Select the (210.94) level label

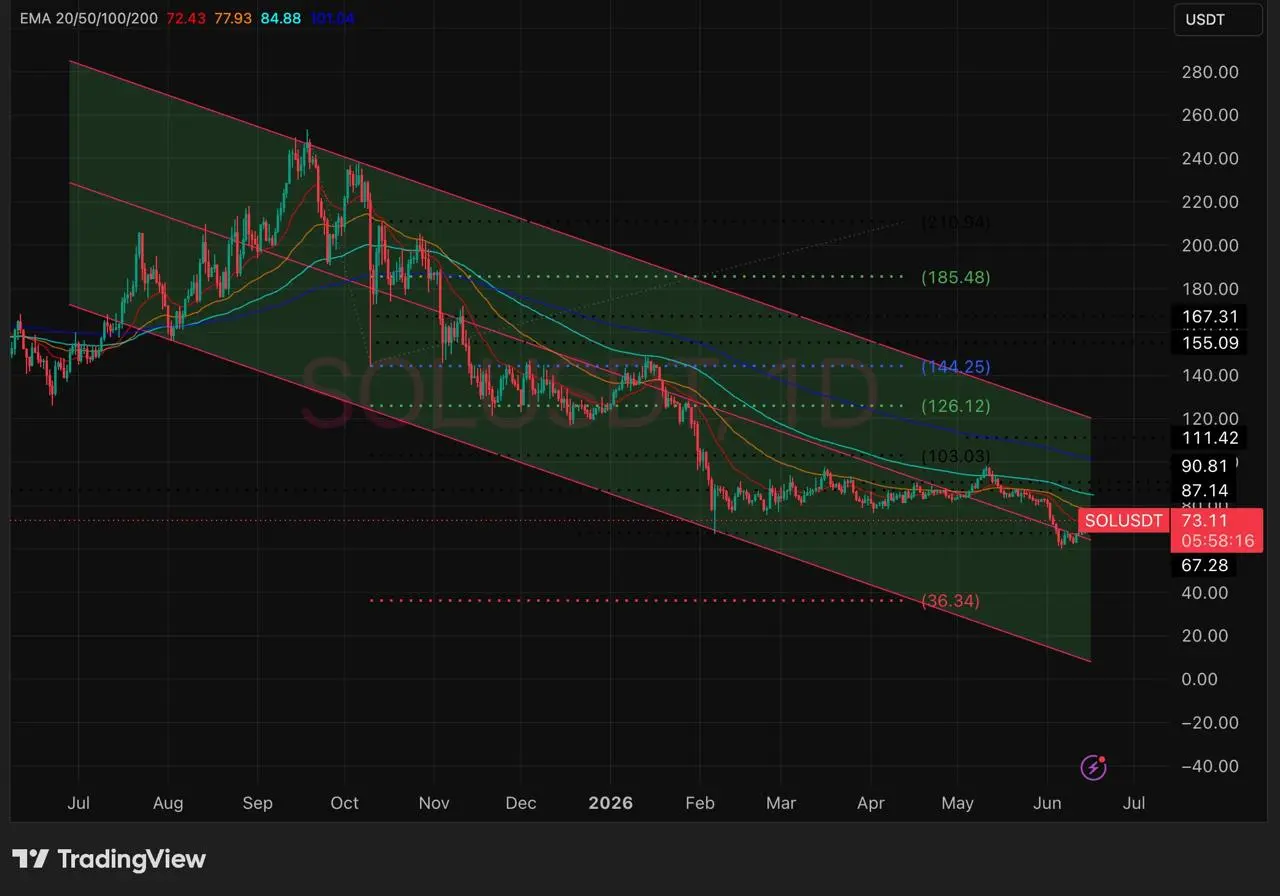(x=955, y=222)
